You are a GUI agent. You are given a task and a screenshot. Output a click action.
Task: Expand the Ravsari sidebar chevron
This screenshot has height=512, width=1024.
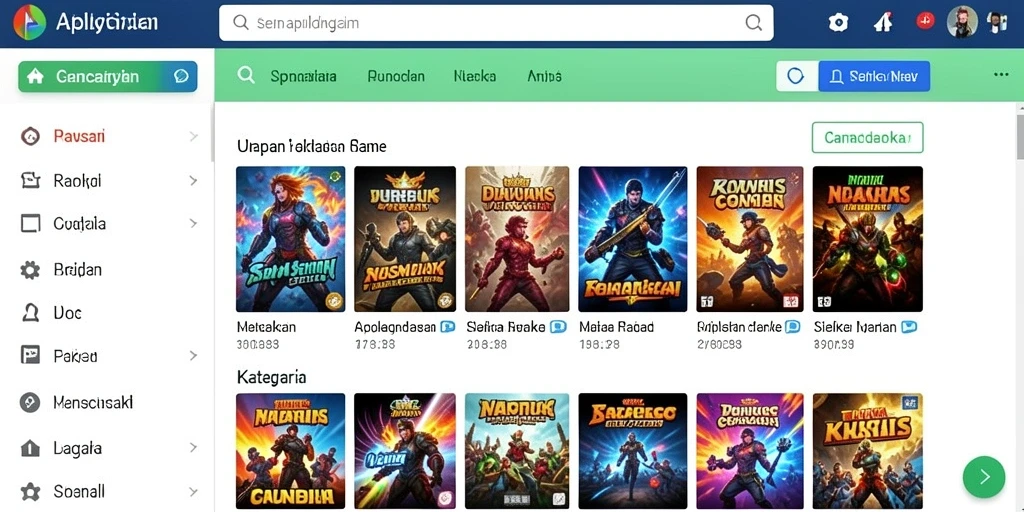193,136
